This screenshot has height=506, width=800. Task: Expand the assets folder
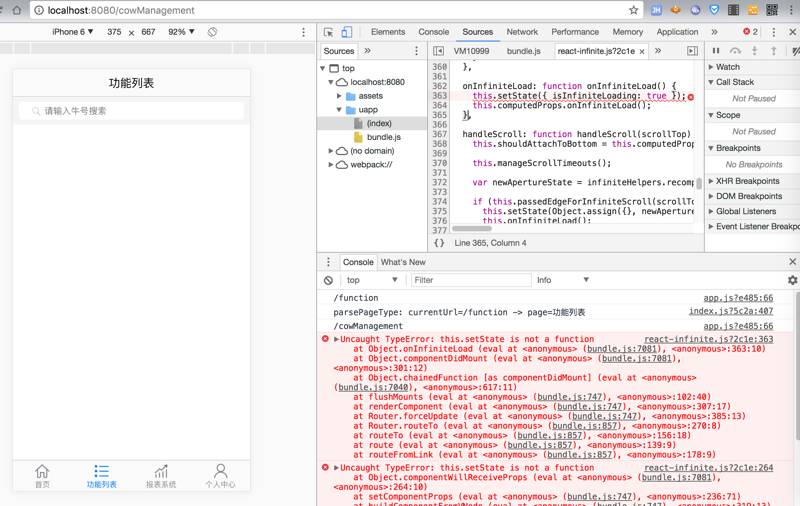click(x=339, y=96)
